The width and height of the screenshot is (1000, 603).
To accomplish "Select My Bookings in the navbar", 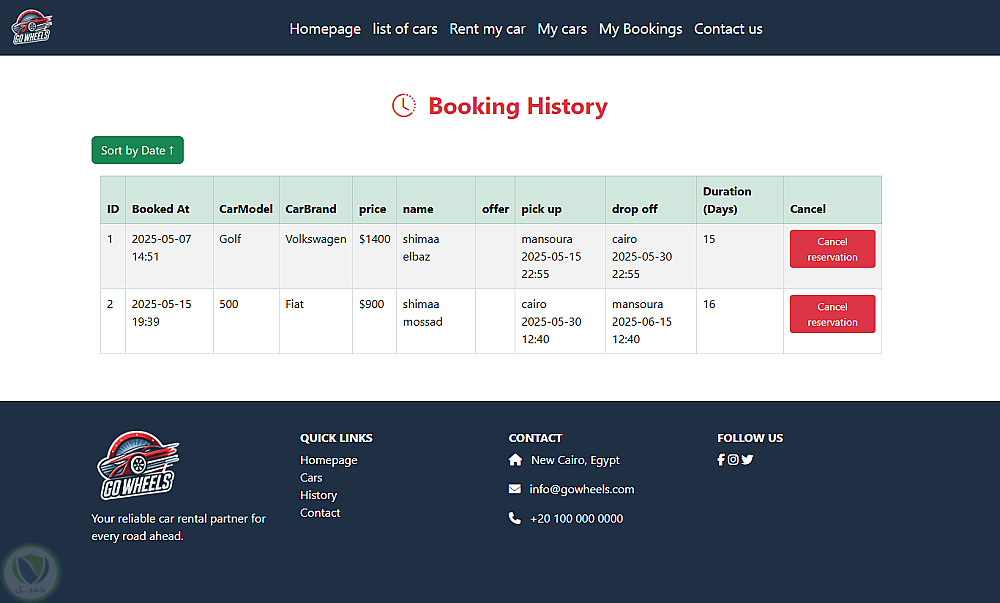I will (640, 29).
